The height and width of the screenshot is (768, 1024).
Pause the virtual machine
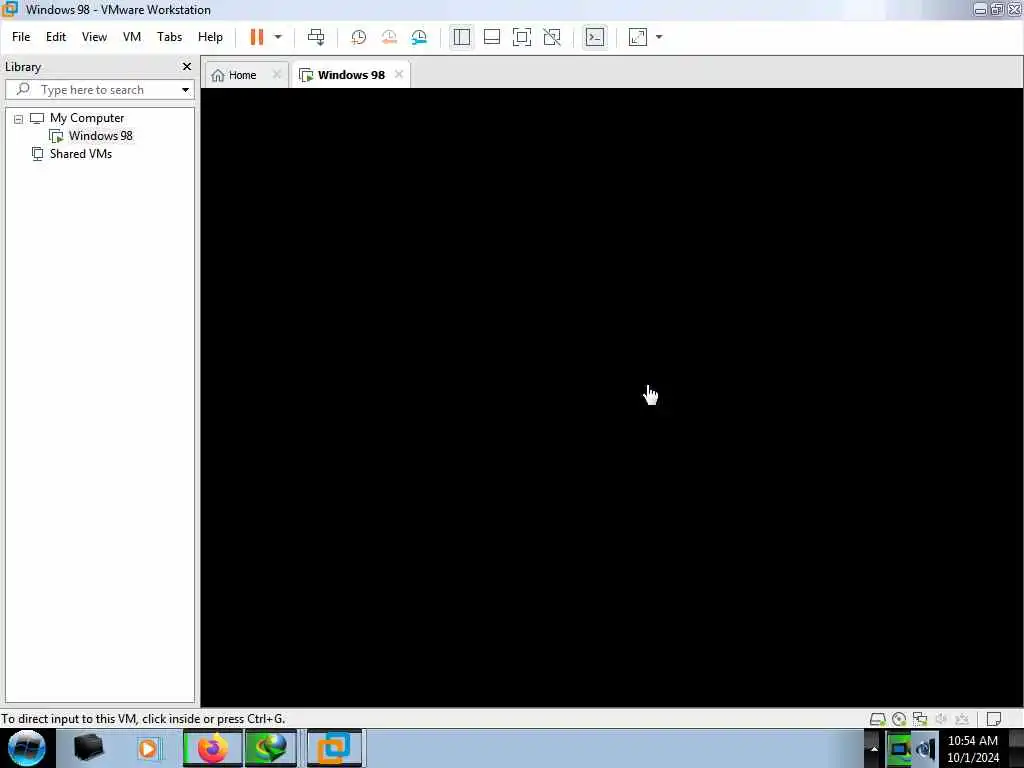[x=257, y=37]
